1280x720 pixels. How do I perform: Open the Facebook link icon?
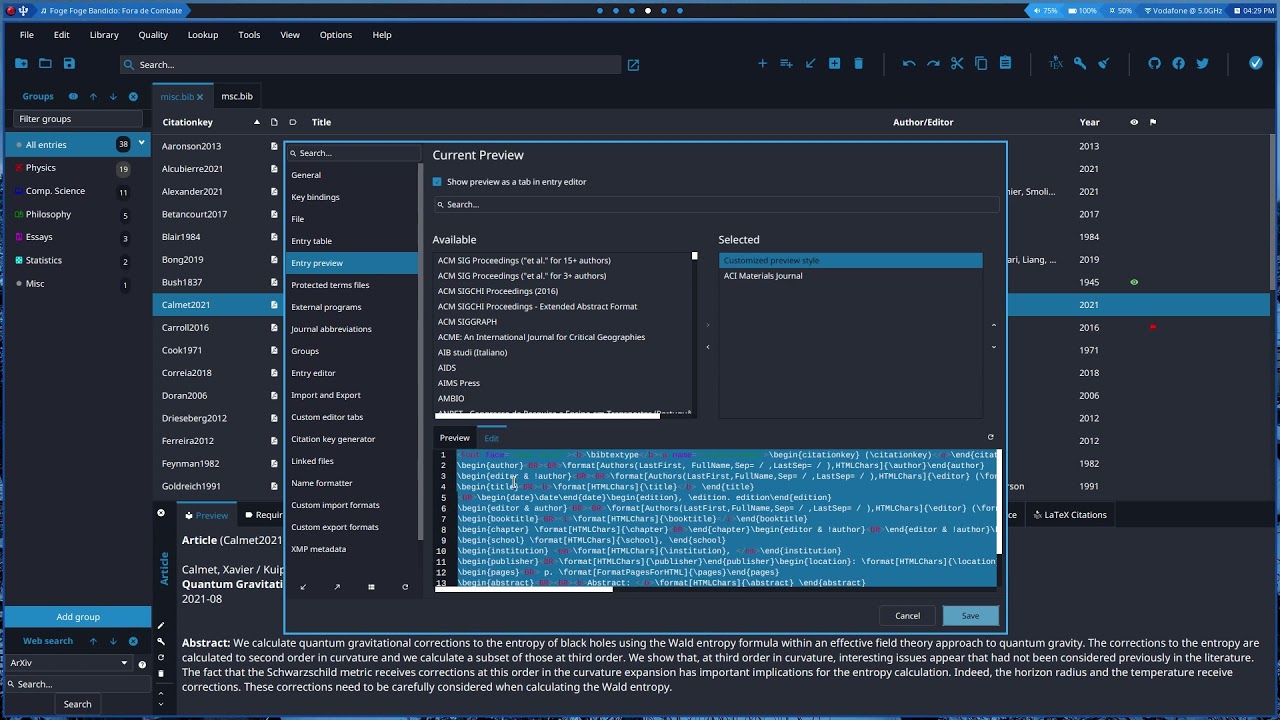(1178, 64)
